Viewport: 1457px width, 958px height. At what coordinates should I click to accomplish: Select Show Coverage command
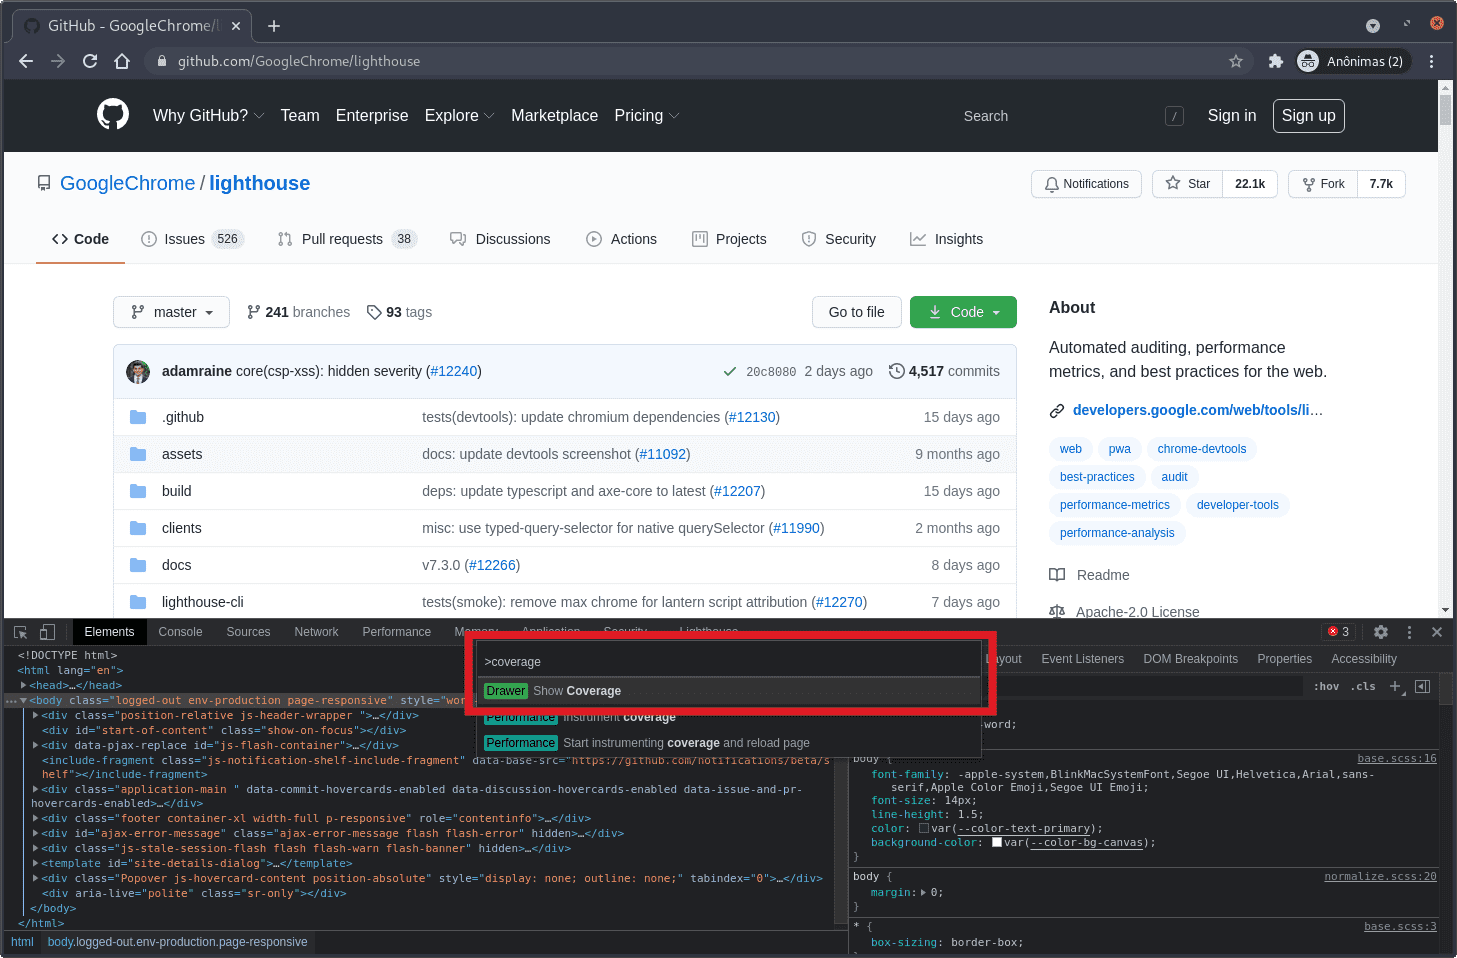[730, 691]
